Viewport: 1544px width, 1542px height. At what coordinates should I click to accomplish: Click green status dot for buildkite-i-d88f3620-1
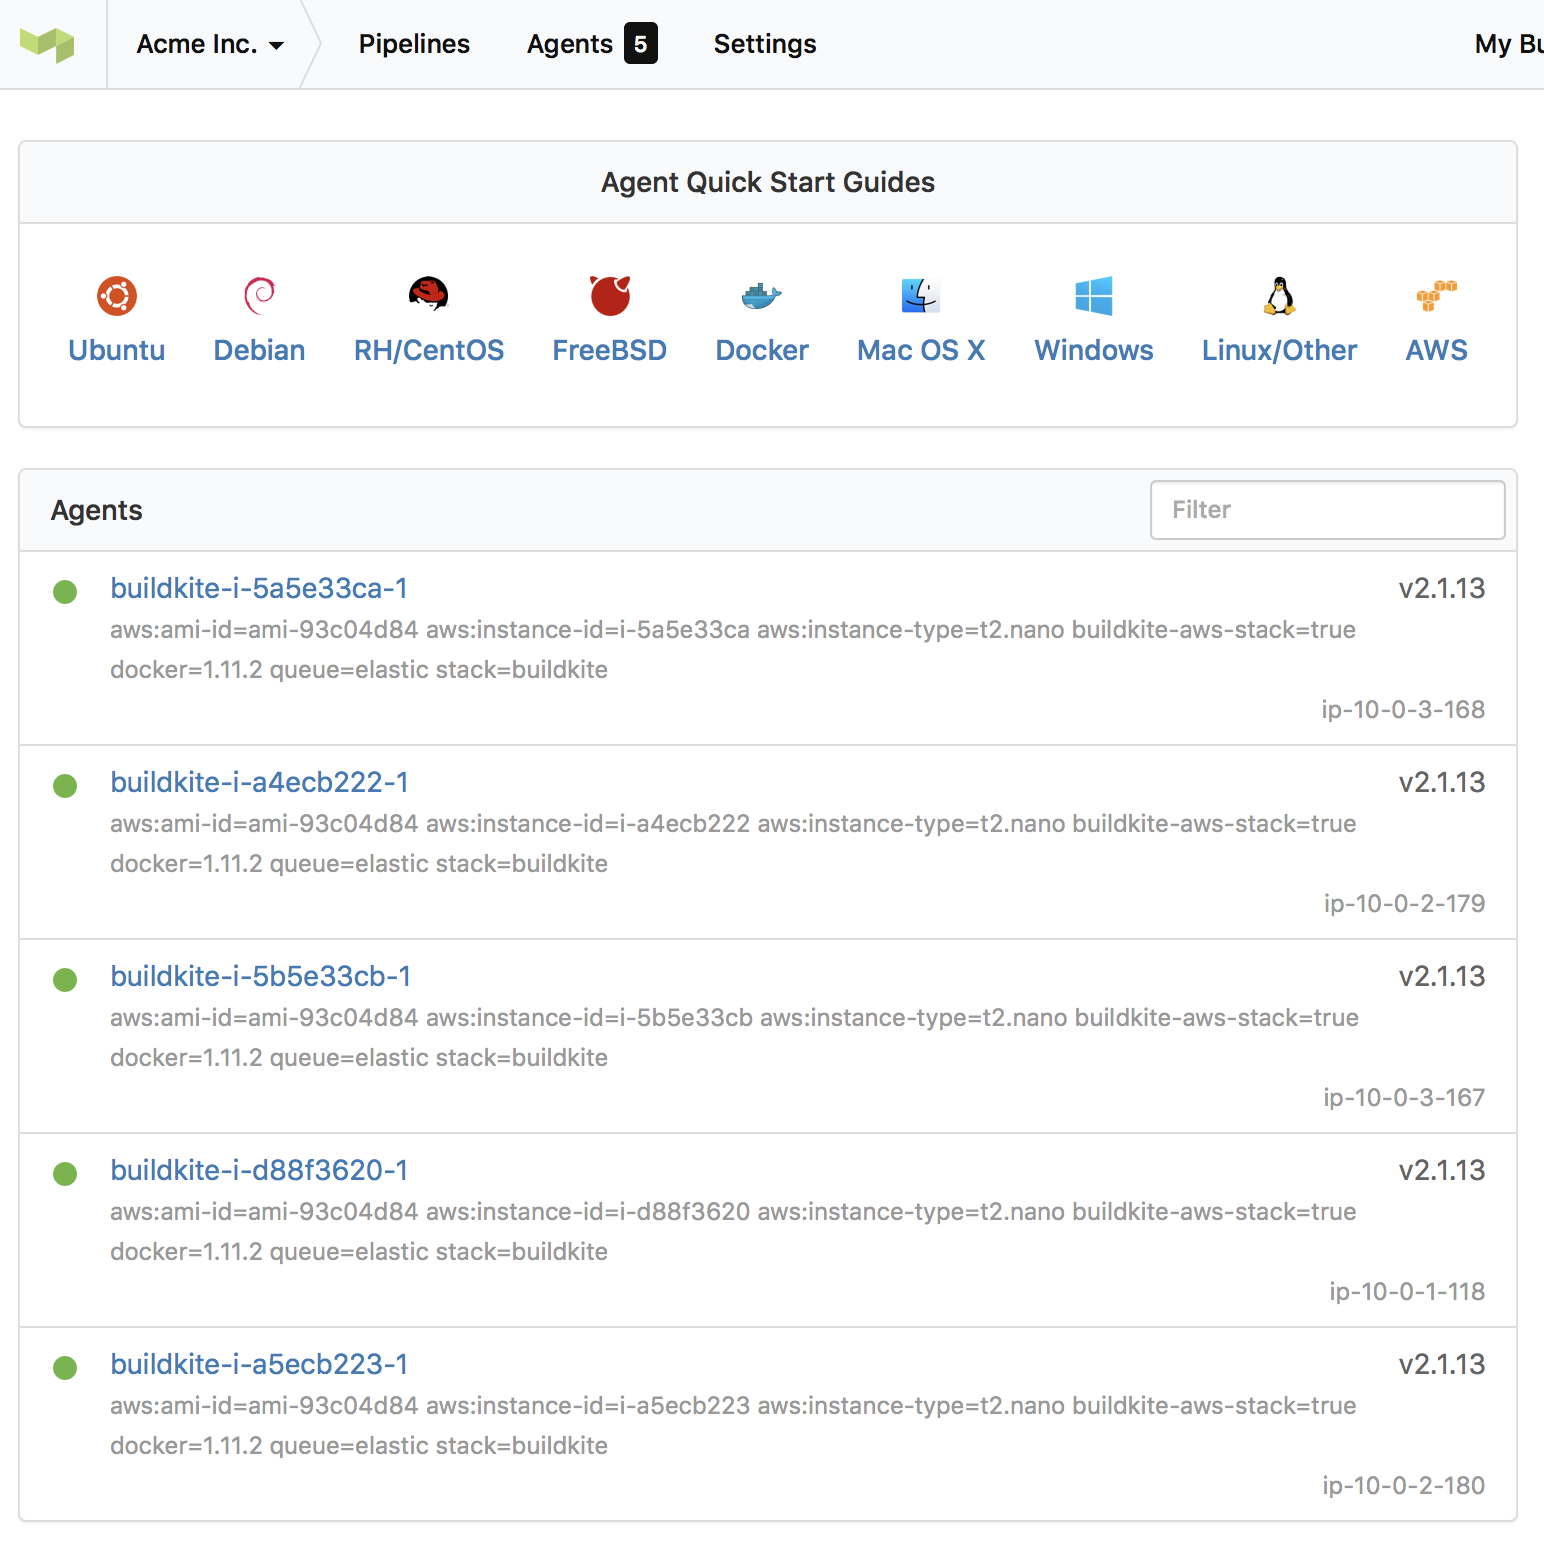tap(65, 1174)
